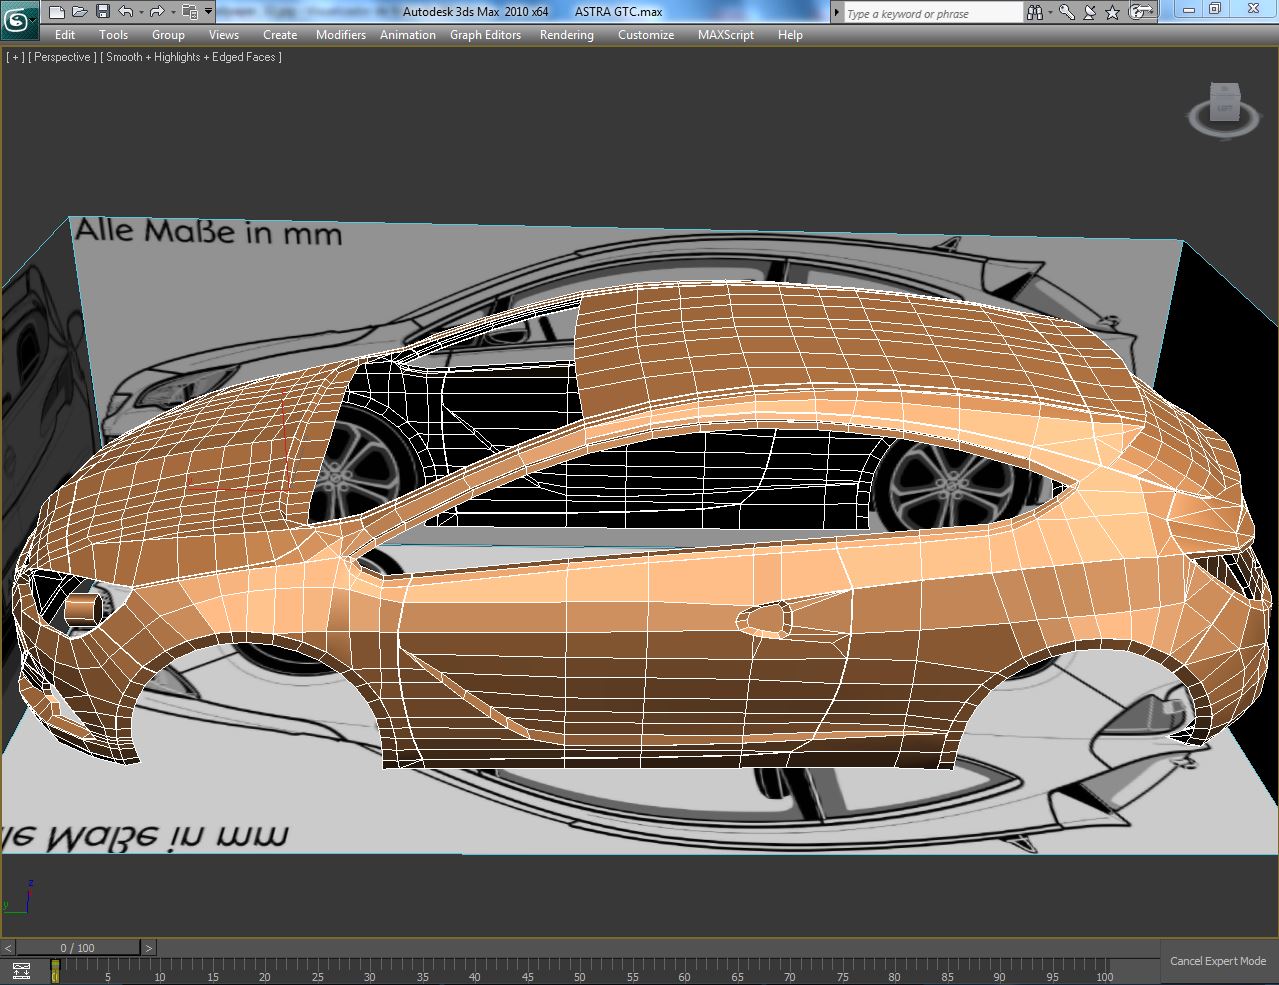Click the Open File folder icon
Screen dimensions: 1279x985
tap(79, 12)
